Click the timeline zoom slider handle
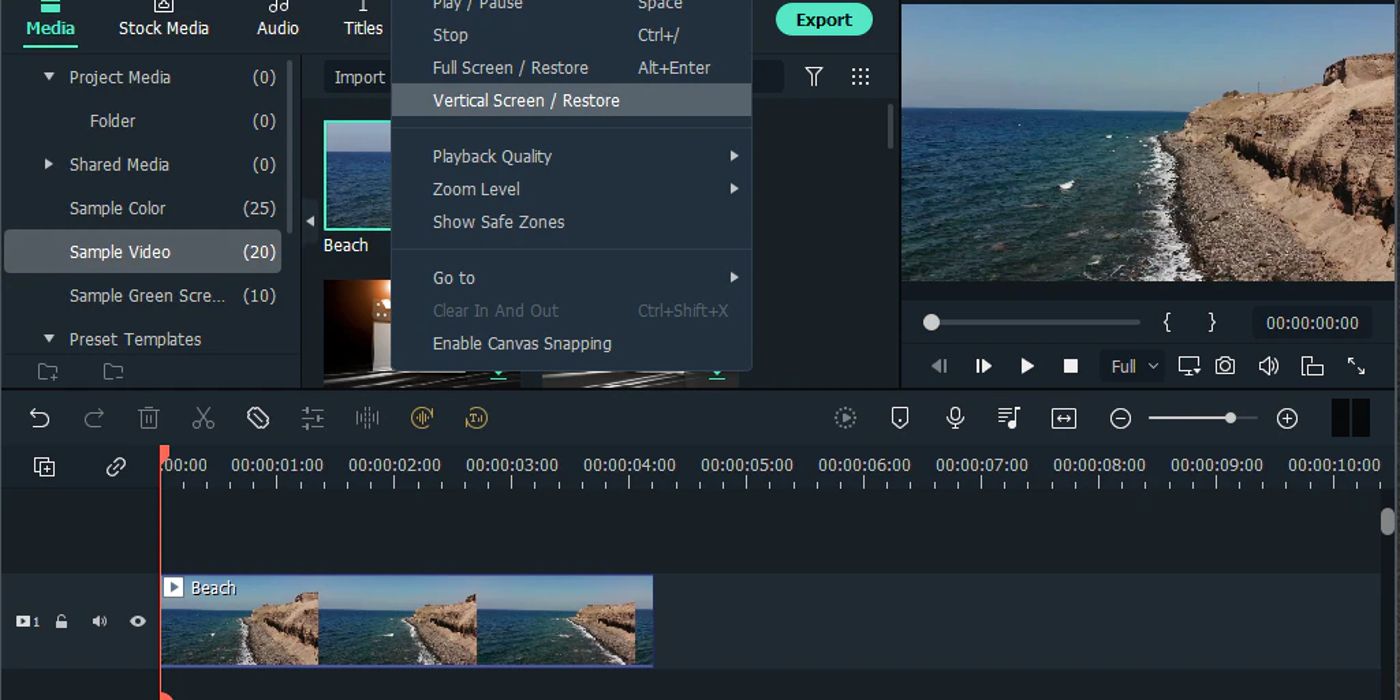Viewport: 1400px width, 700px height. 1230,418
